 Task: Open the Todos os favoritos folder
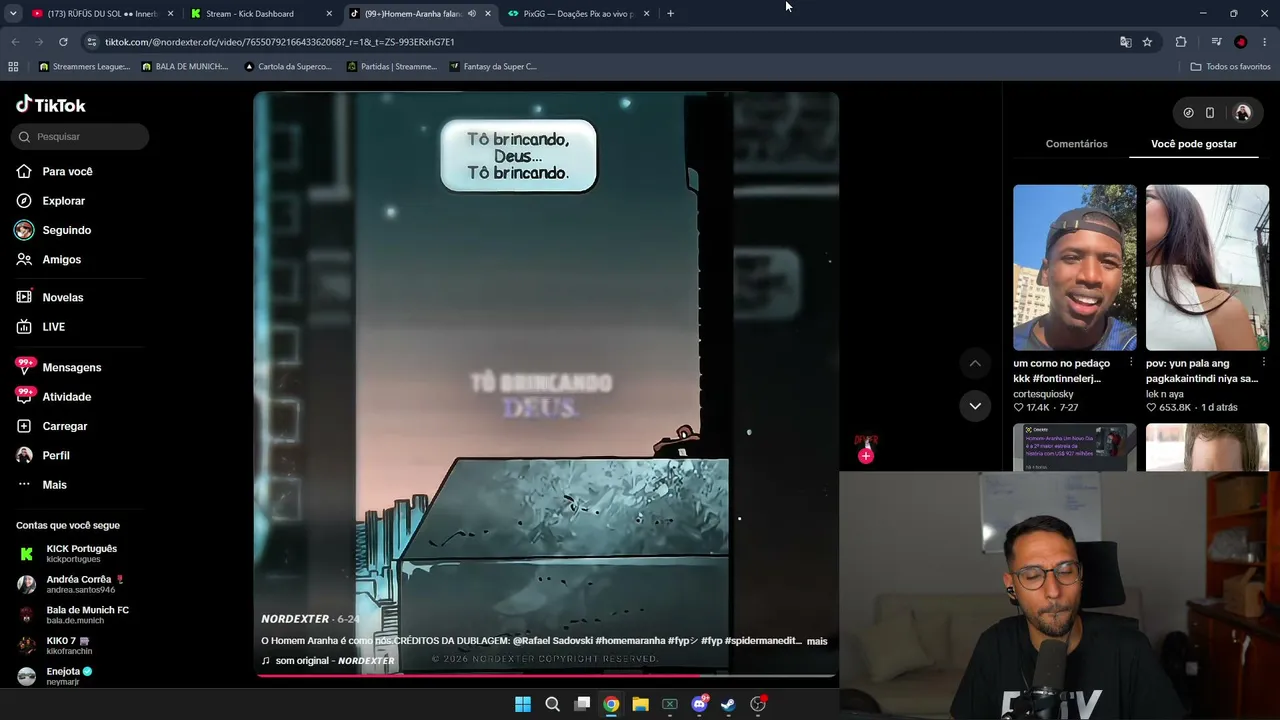(x=1231, y=67)
